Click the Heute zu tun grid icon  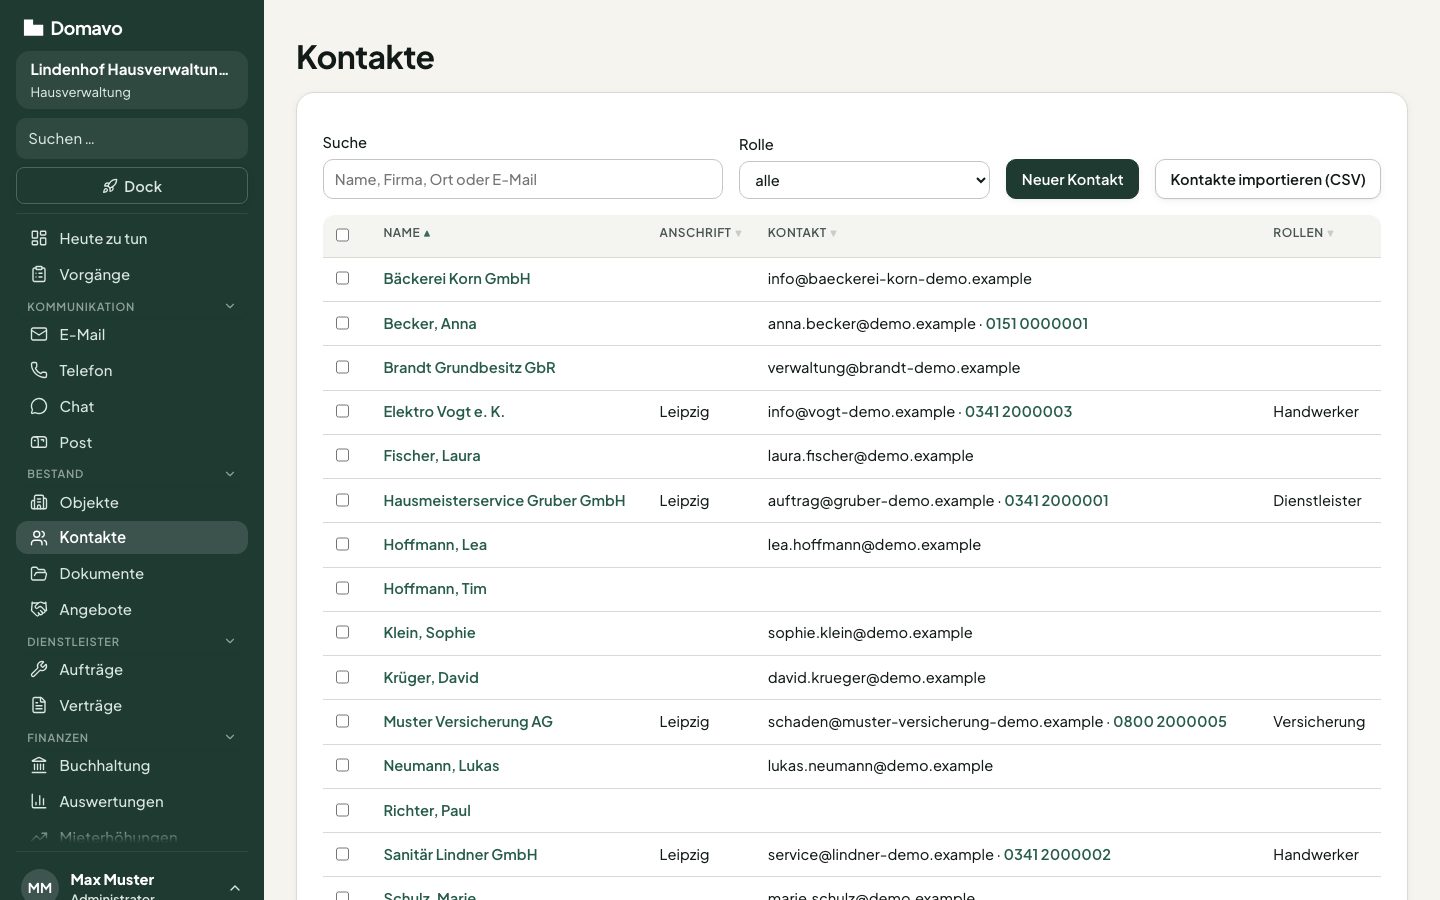(x=39, y=238)
